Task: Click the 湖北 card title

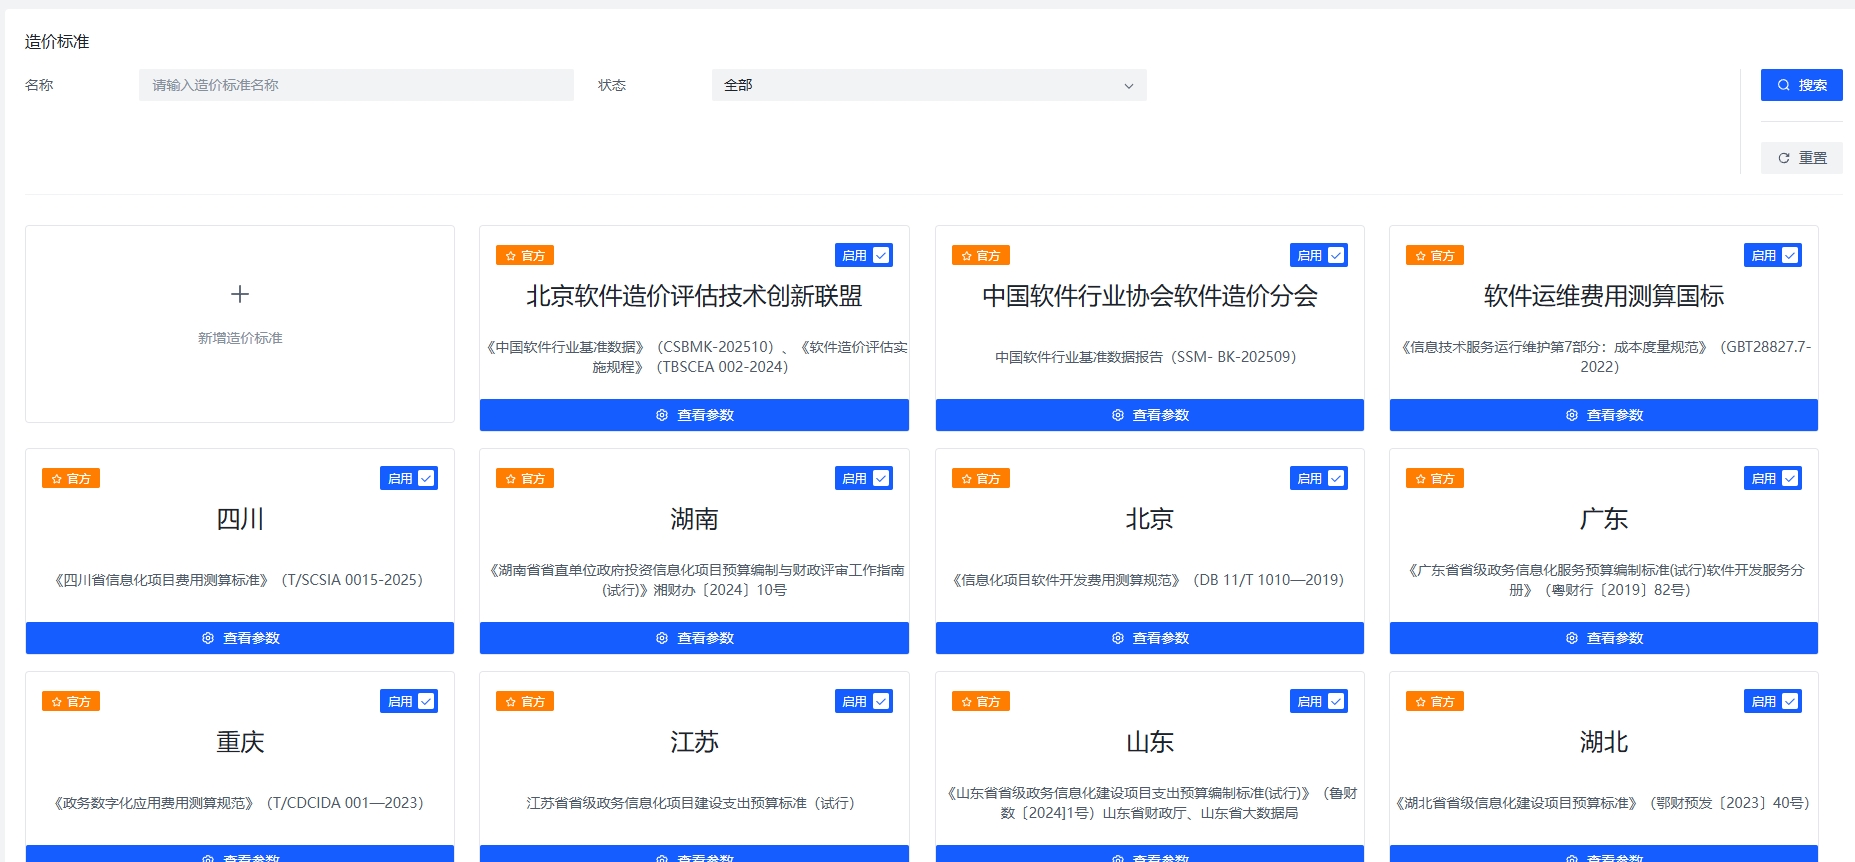Action: pyautogui.click(x=1604, y=742)
